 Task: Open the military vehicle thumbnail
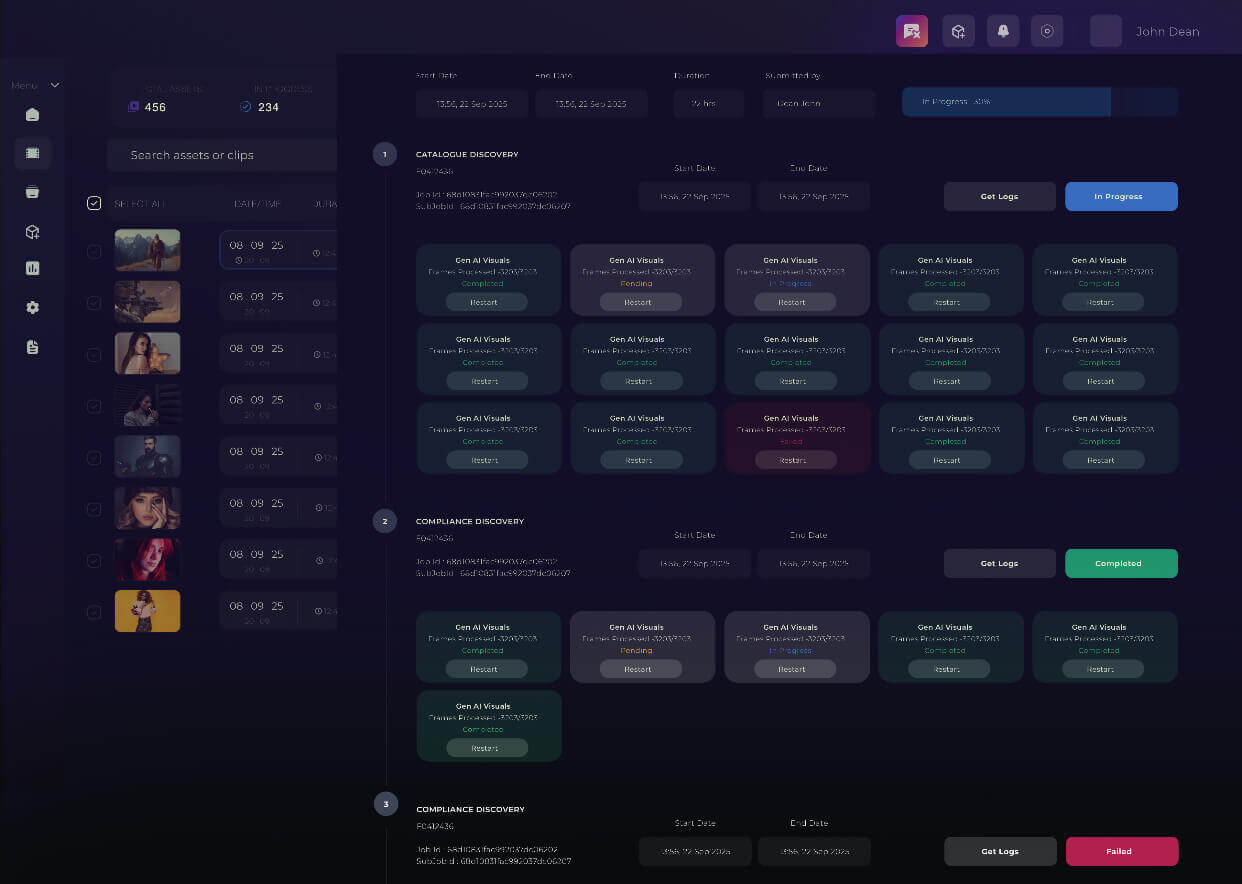click(x=147, y=302)
